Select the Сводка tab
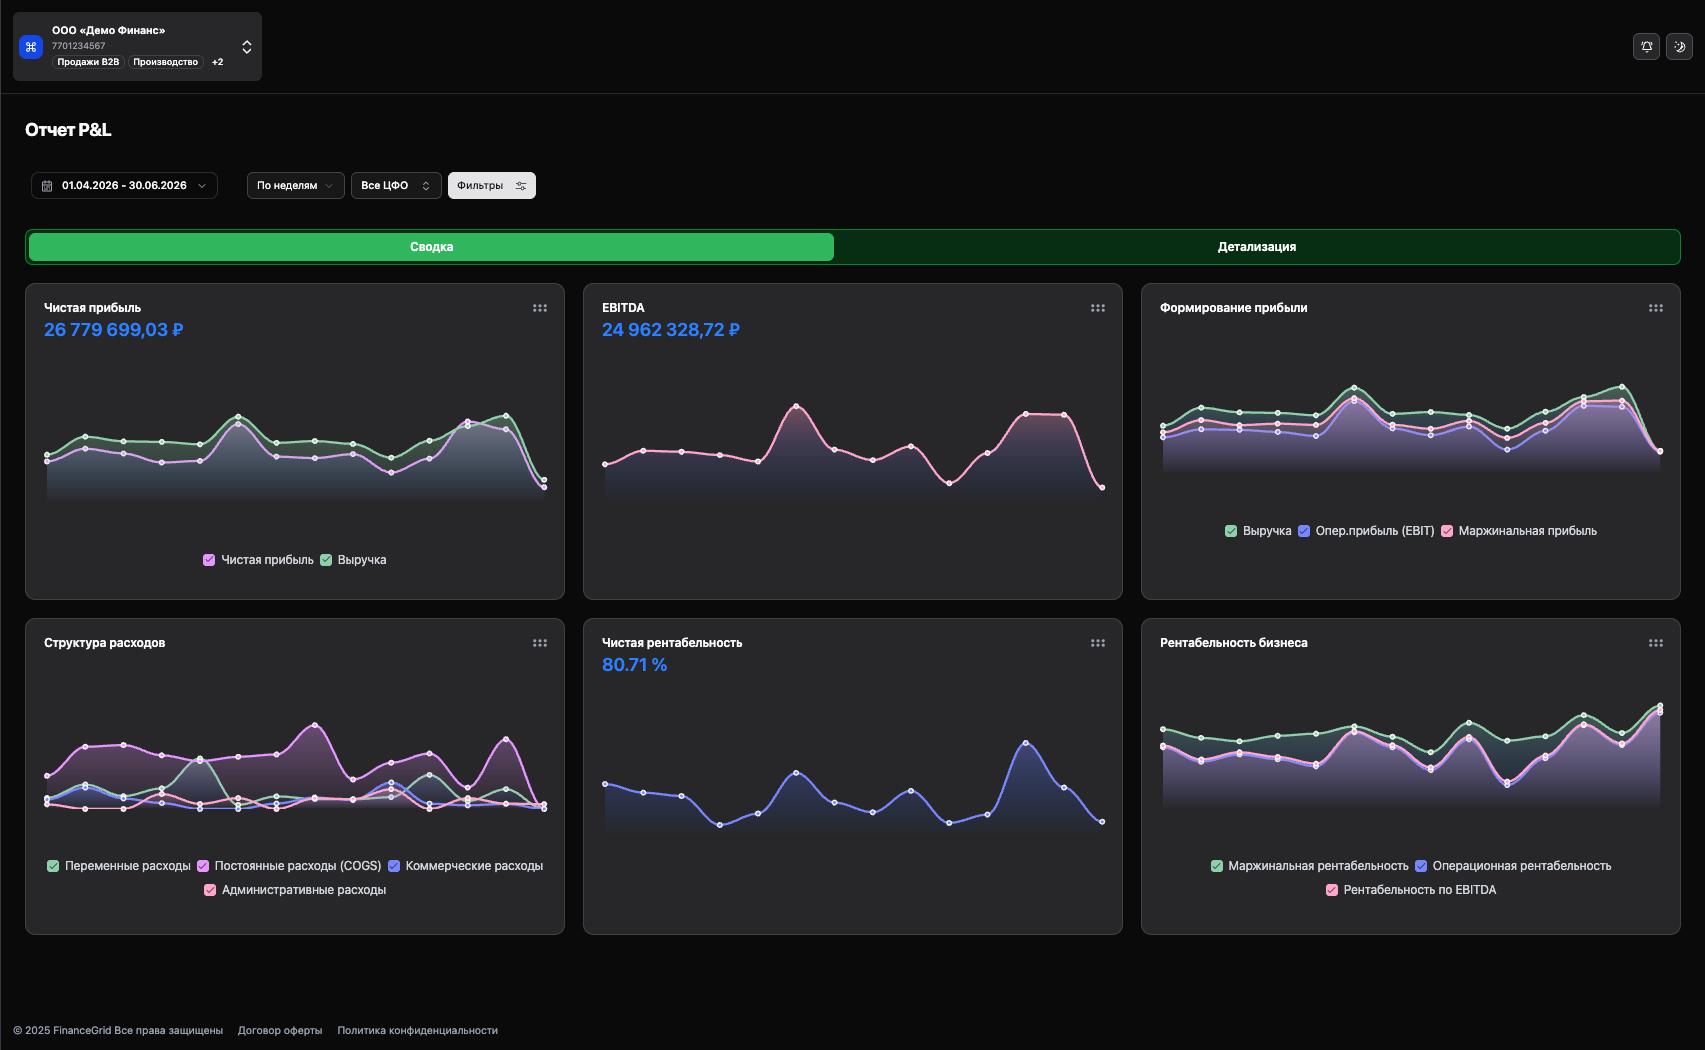This screenshot has width=1705, height=1050. point(431,247)
